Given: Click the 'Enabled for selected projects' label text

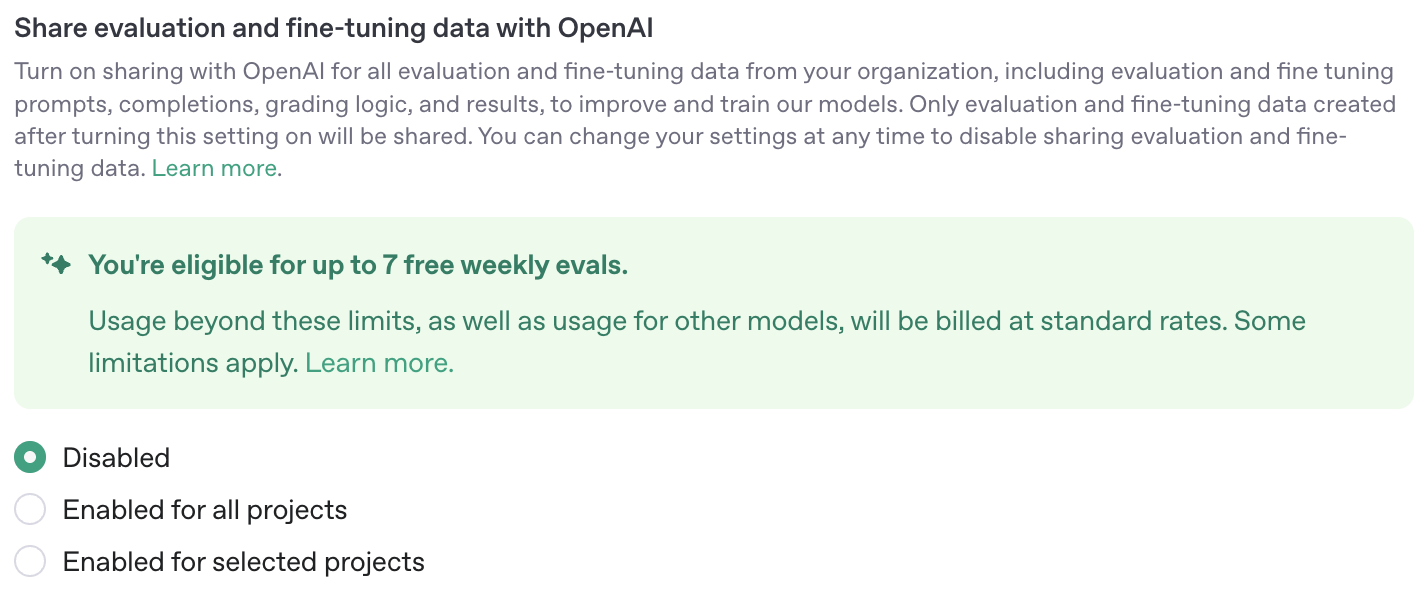Looking at the screenshot, I should click(244, 562).
